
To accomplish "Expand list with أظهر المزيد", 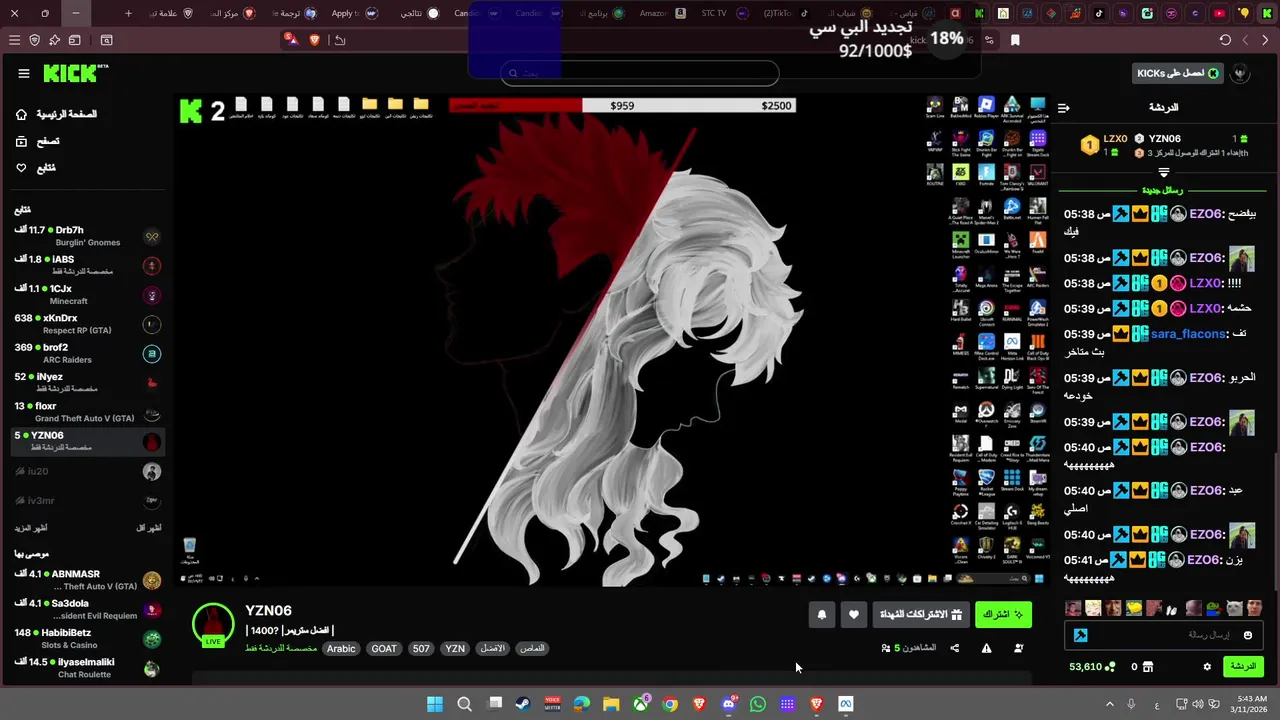I will coord(31,527).
